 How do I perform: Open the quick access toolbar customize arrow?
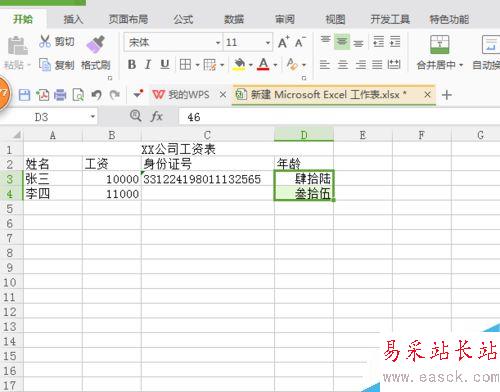138,95
